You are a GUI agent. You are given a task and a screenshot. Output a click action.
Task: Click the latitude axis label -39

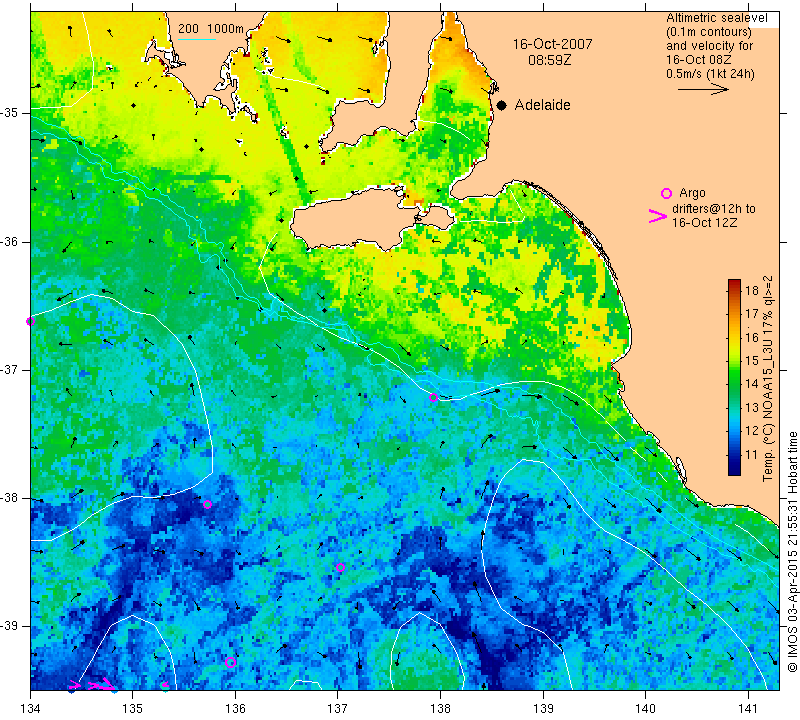[10, 626]
